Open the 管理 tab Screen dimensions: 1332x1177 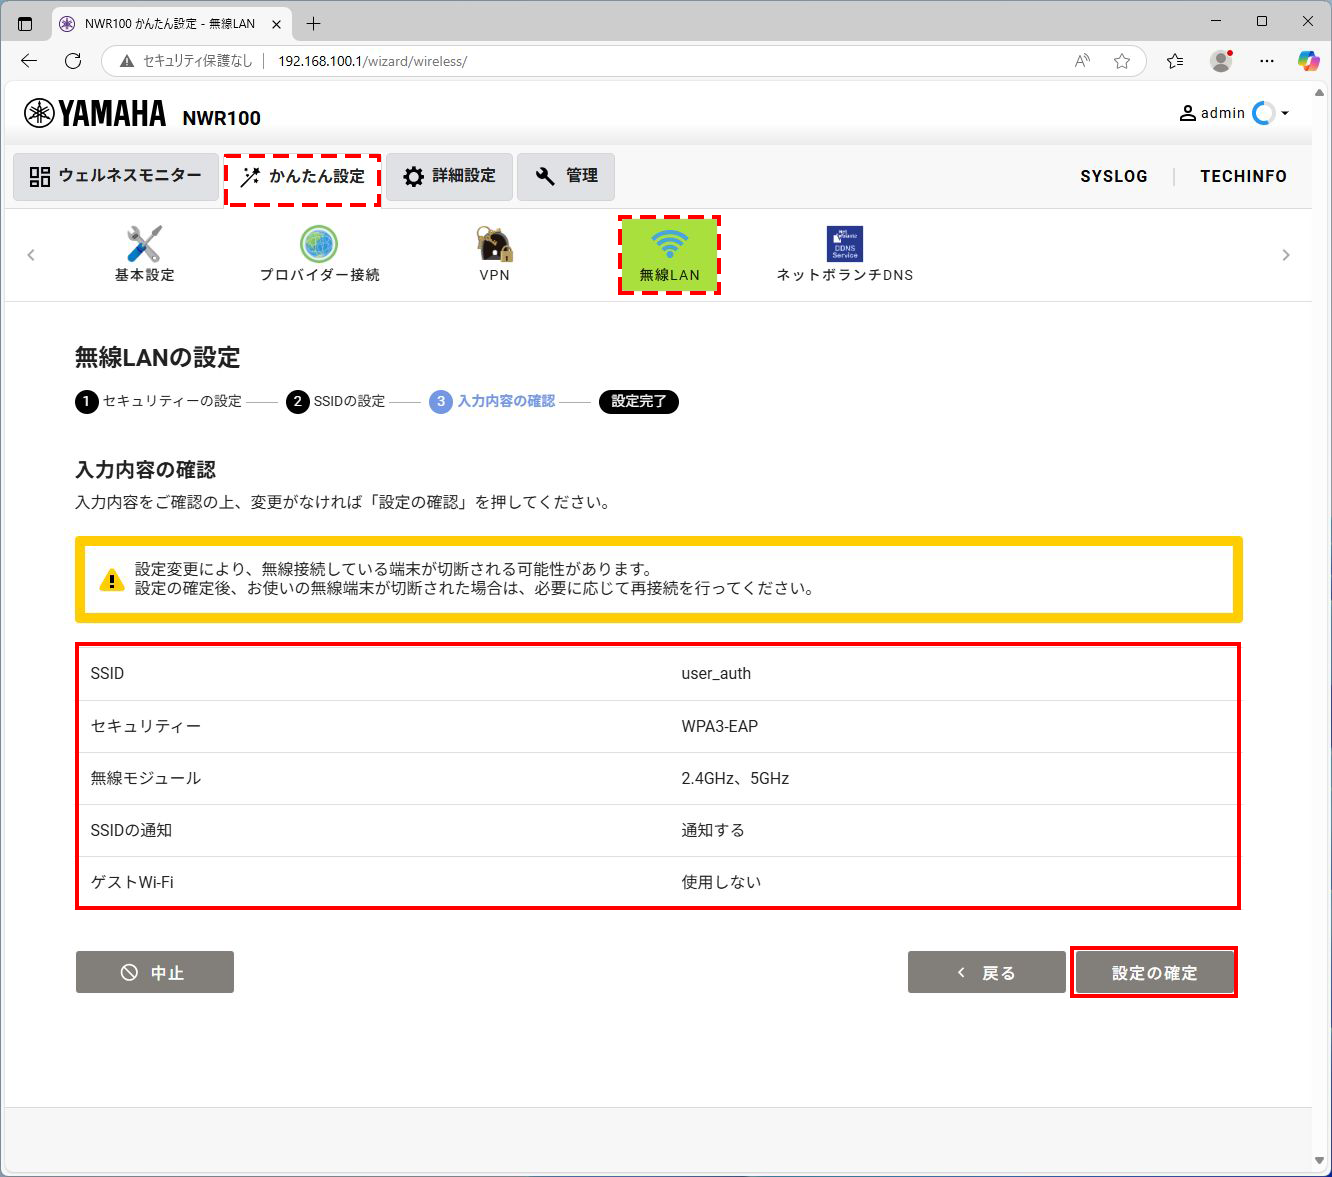pos(566,176)
